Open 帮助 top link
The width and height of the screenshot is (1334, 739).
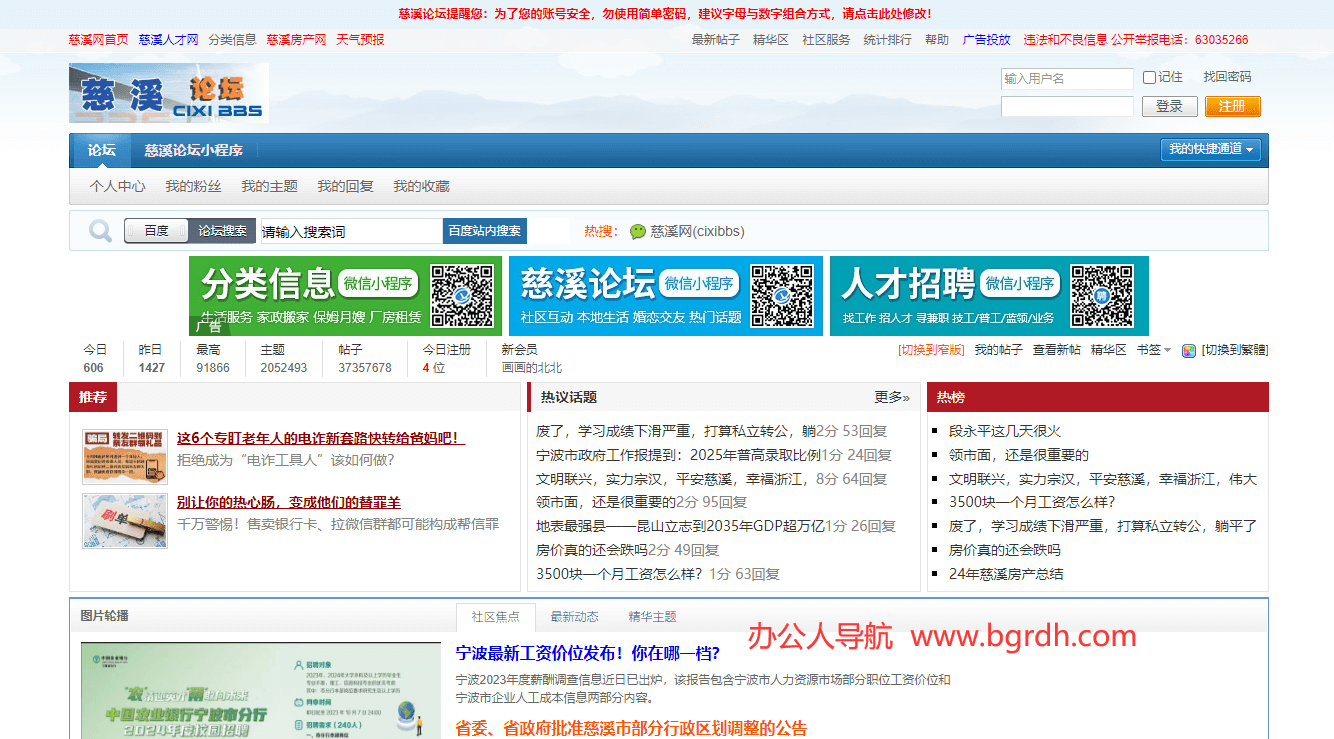pos(937,40)
